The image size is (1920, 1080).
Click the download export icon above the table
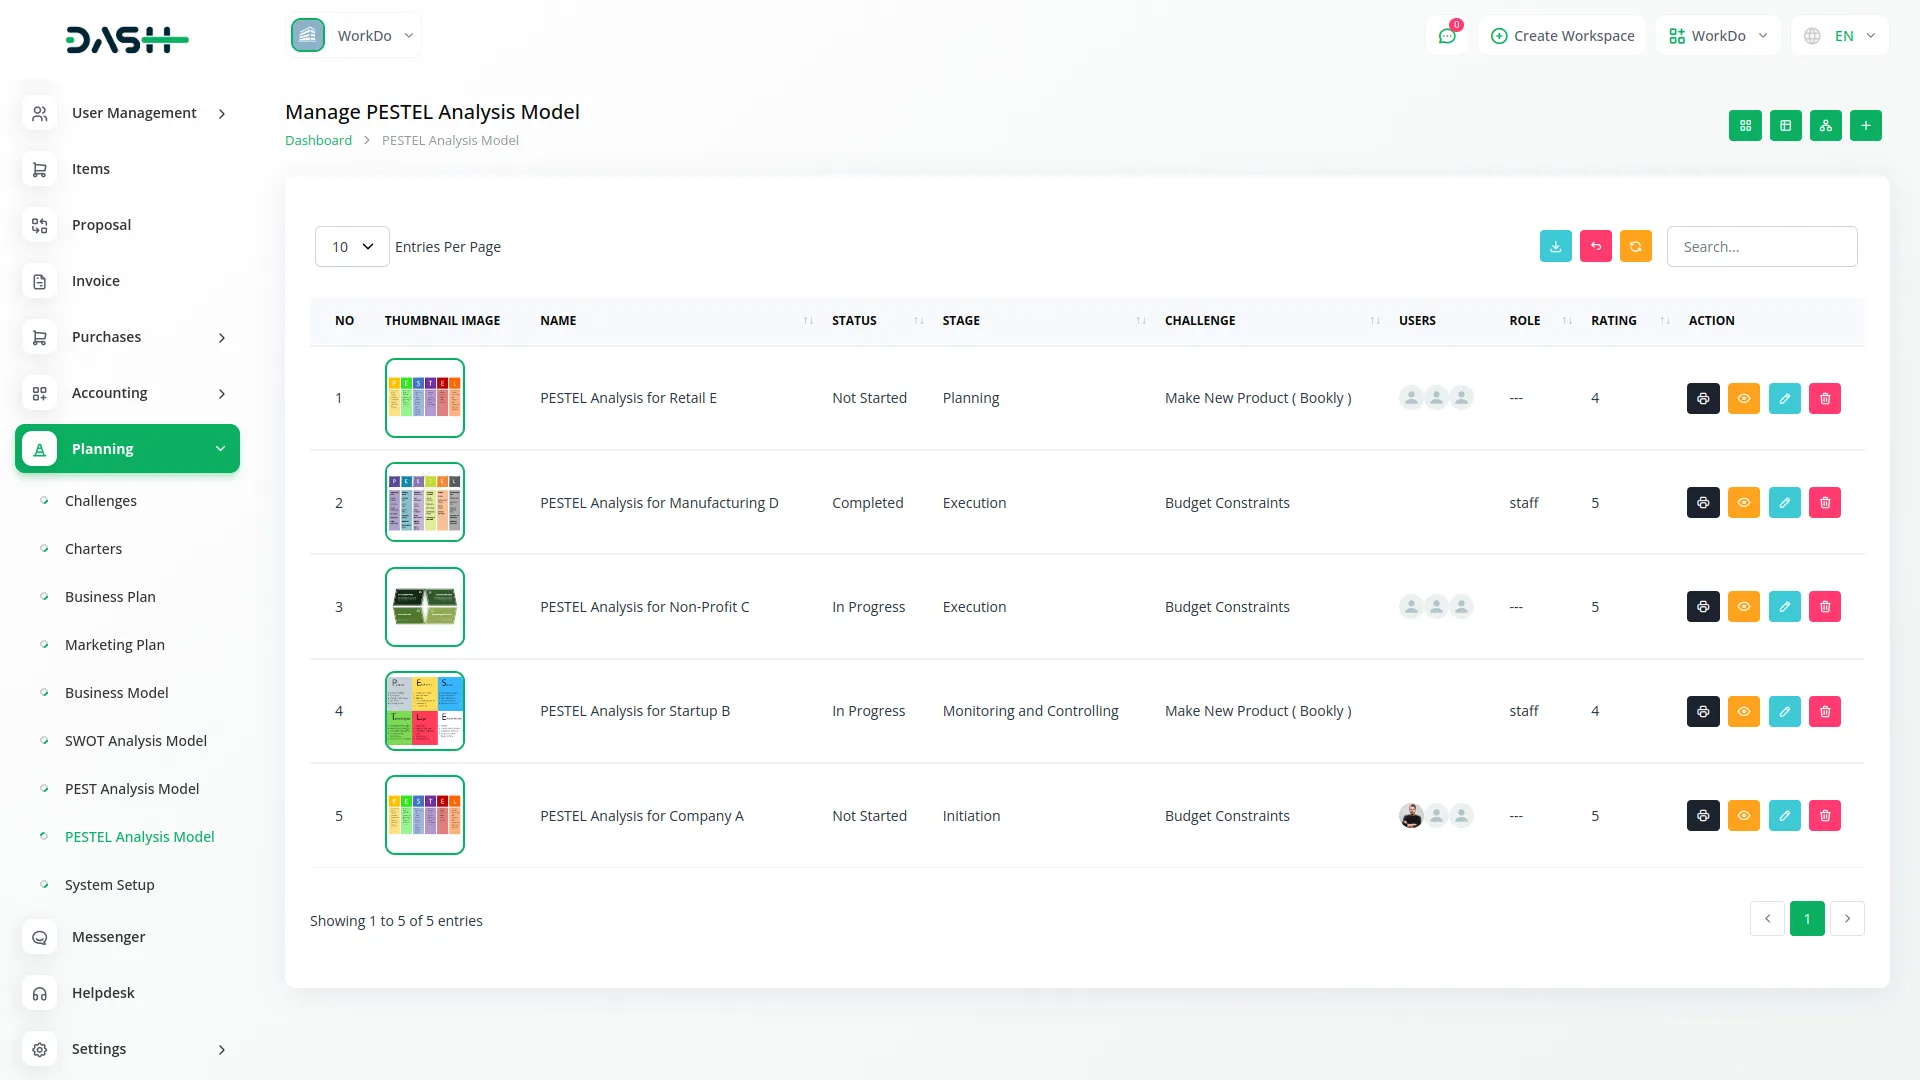[x=1555, y=247]
